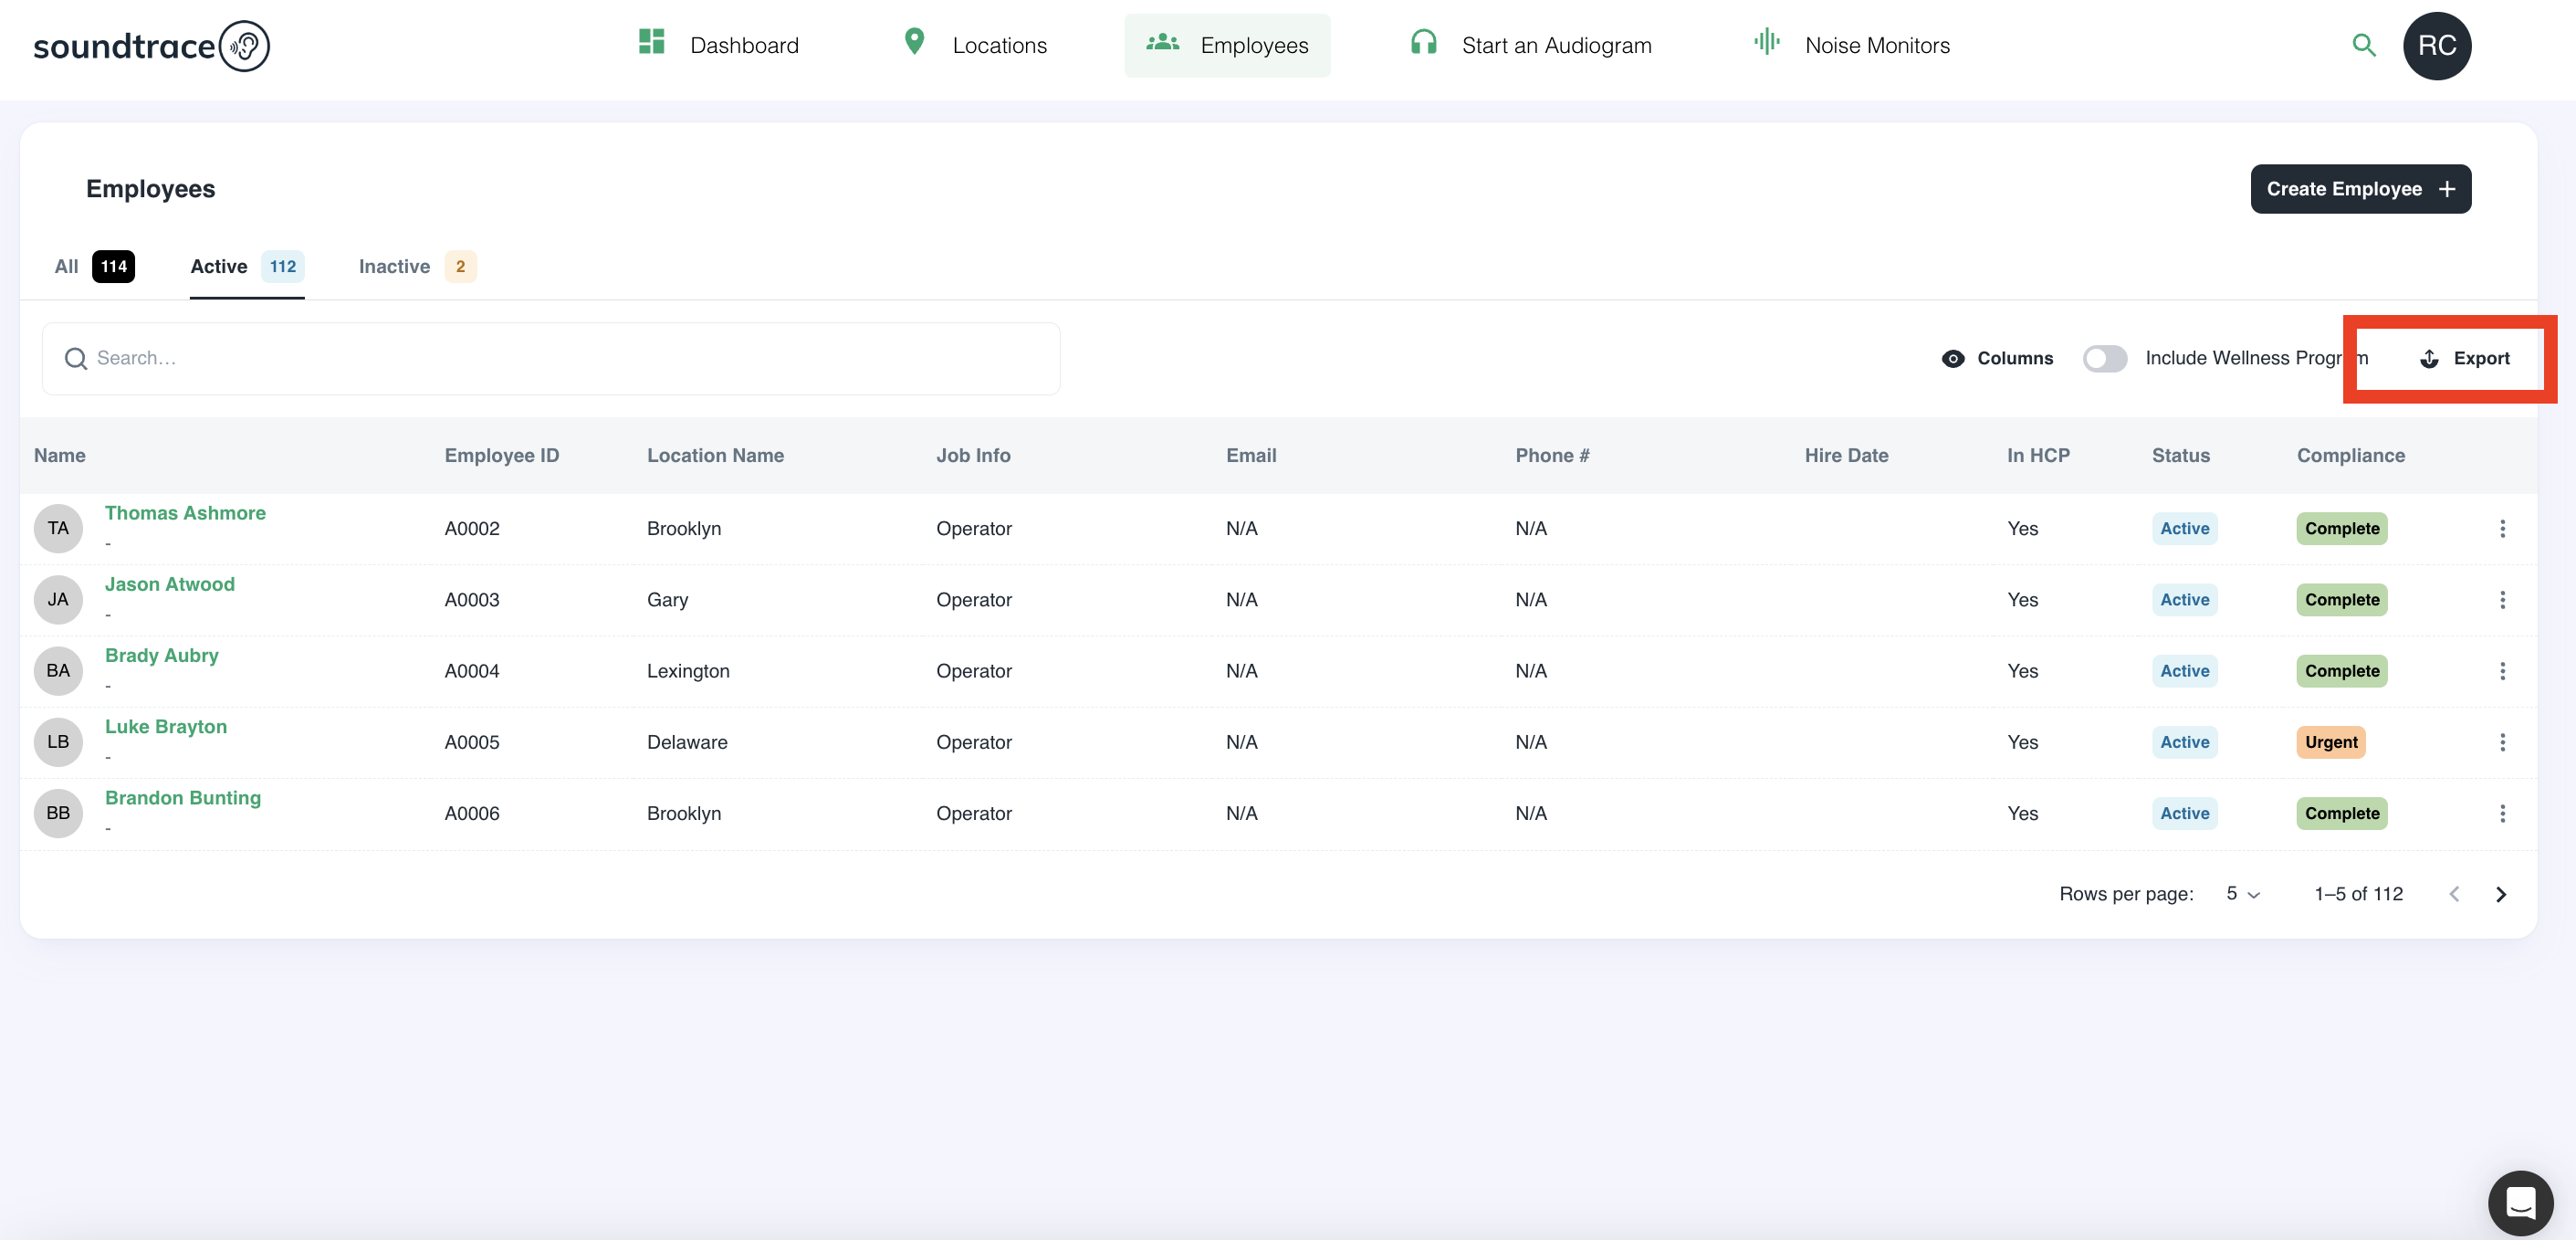Image resolution: width=2576 pixels, height=1240 pixels.
Task: Sort by Job Info column header
Action: click(x=973, y=455)
